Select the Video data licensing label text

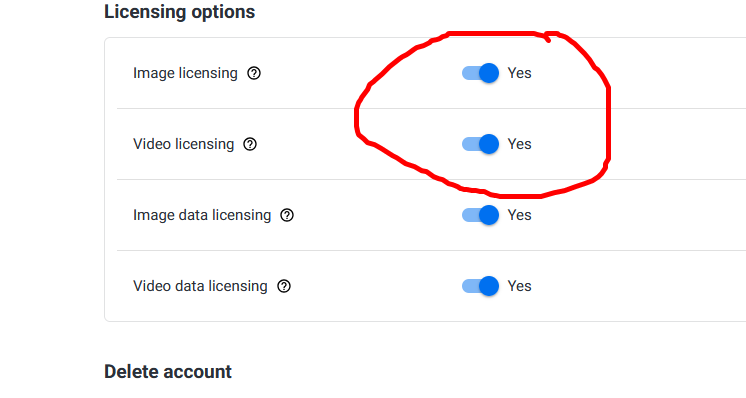tap(200, 286)
